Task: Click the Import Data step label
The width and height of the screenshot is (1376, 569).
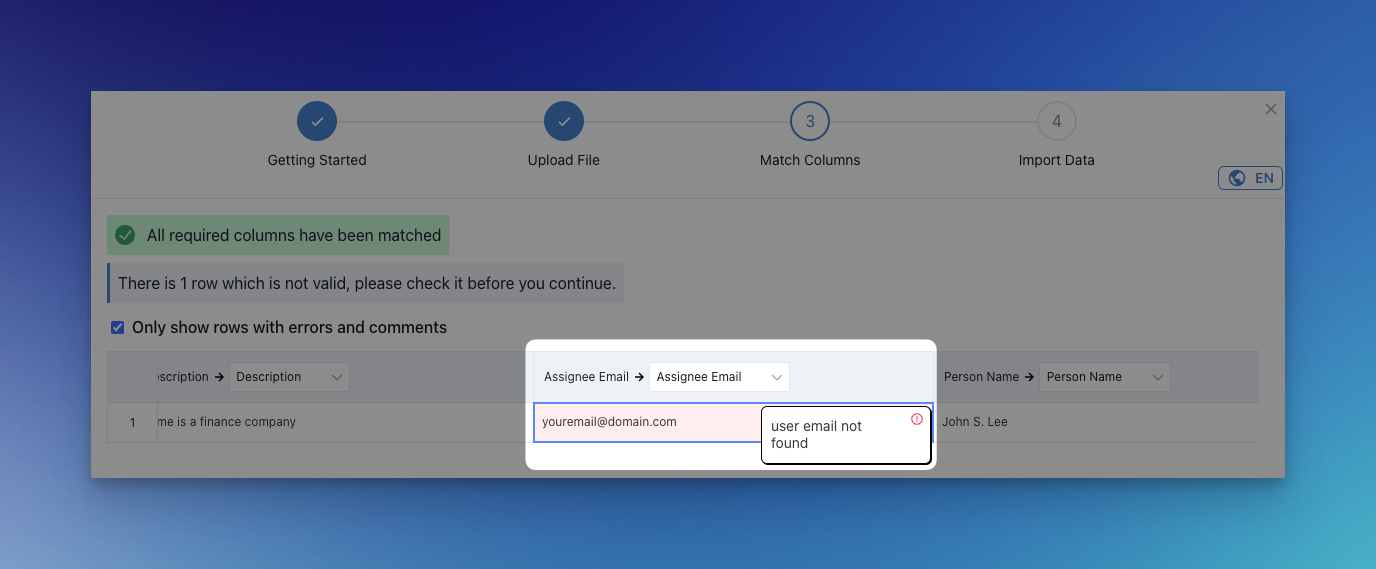Action: click(x=1057, y=160)
